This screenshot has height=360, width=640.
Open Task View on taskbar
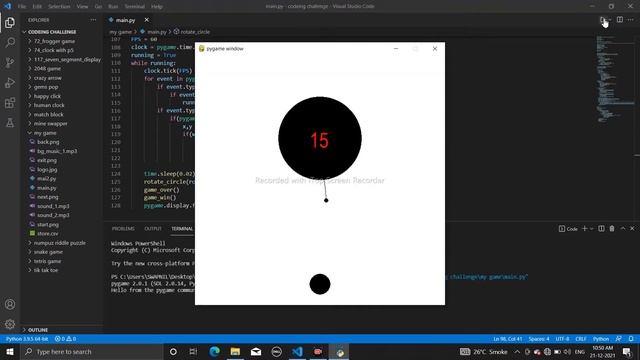[x=193, y=351]
